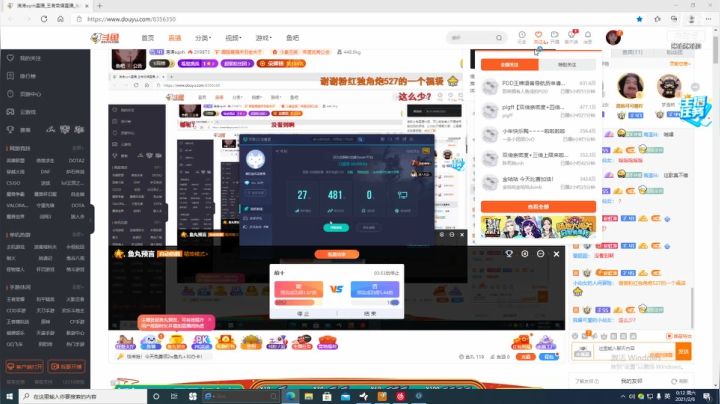720x404 pixels.
Task: Open the history clock icon
Action: coord(522,37)
